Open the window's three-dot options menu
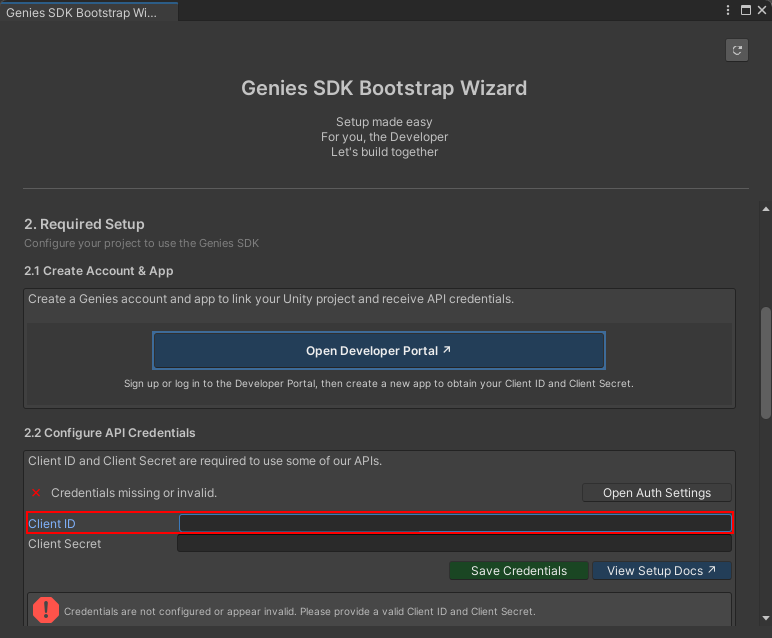The image size is (772, 638). tap(728, 10)
